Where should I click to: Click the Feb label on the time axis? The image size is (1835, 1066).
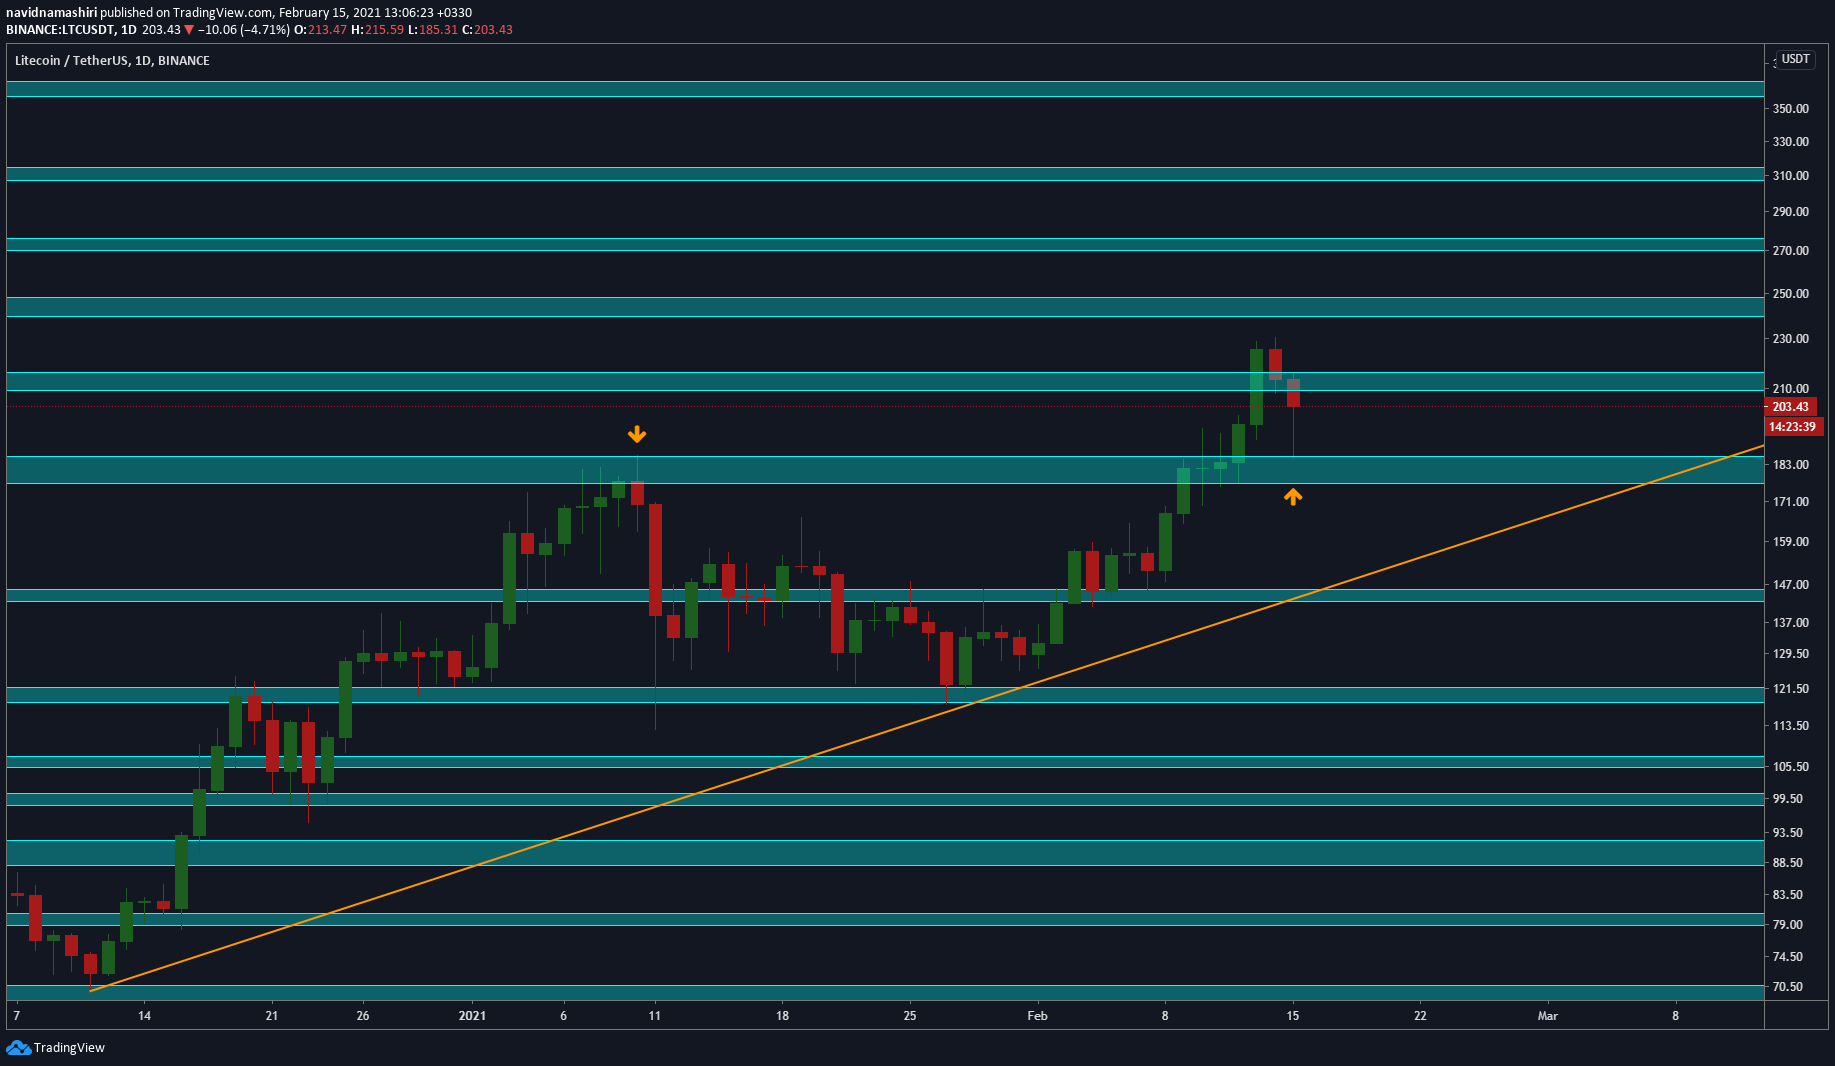tap(1037, 1016)
